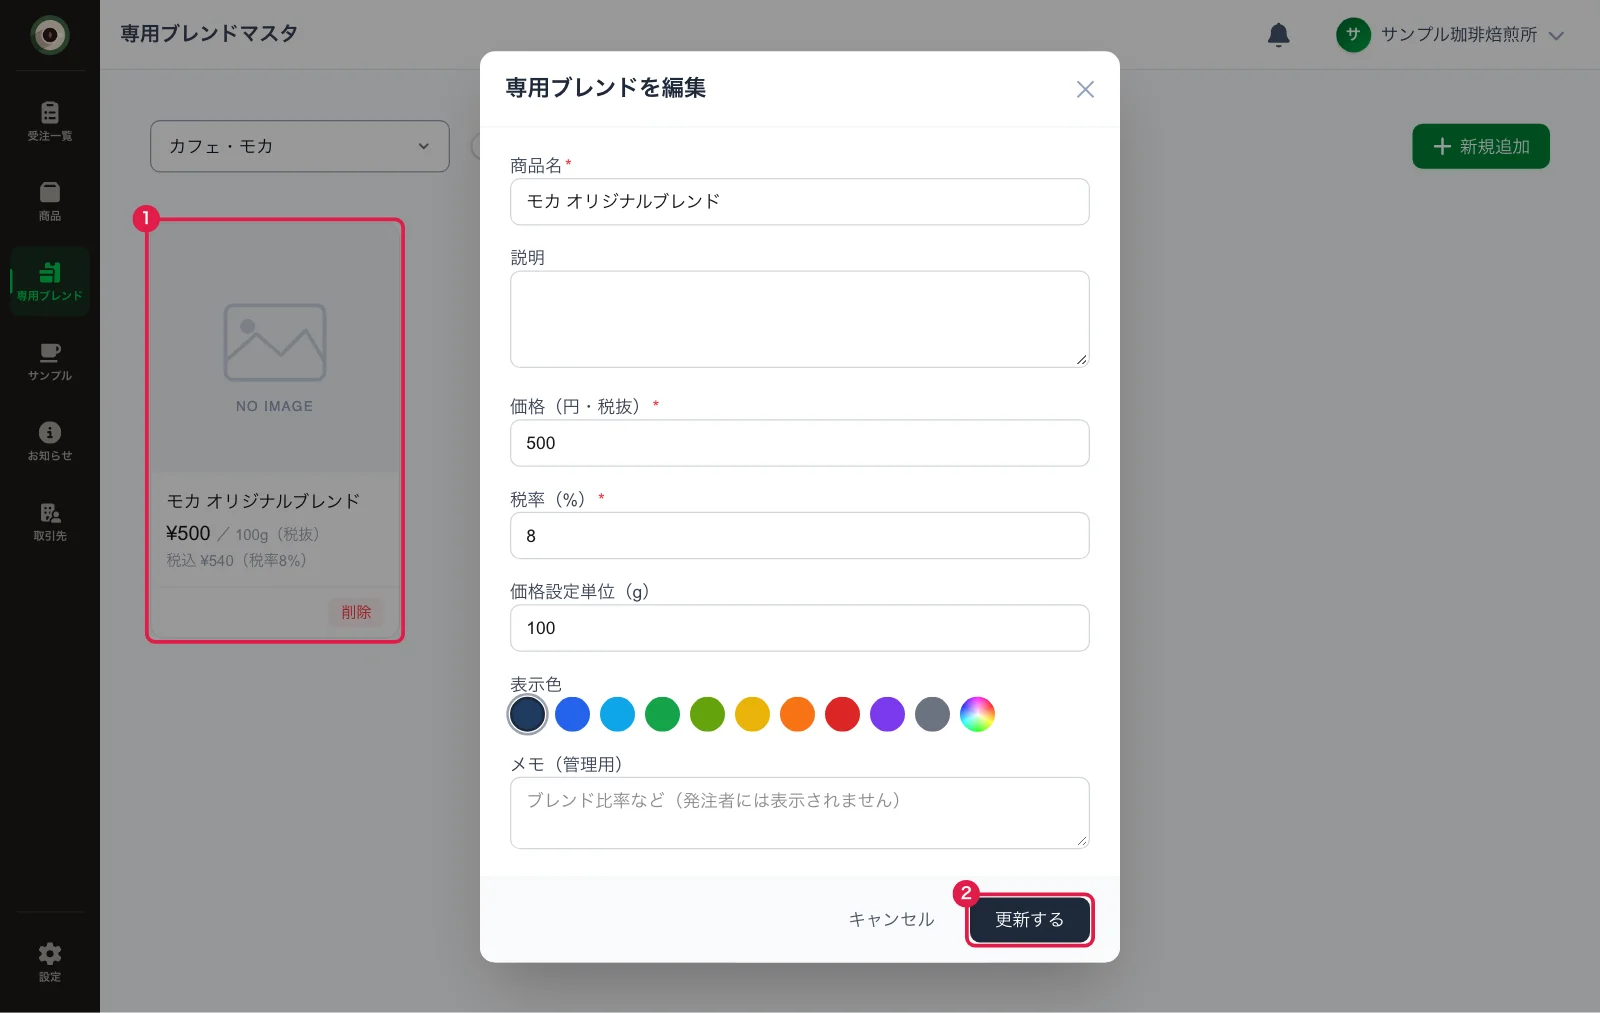Click モカ オリジナルブレンド card title
Screen dimensions: 1600x1013
(x=263, y=501)
